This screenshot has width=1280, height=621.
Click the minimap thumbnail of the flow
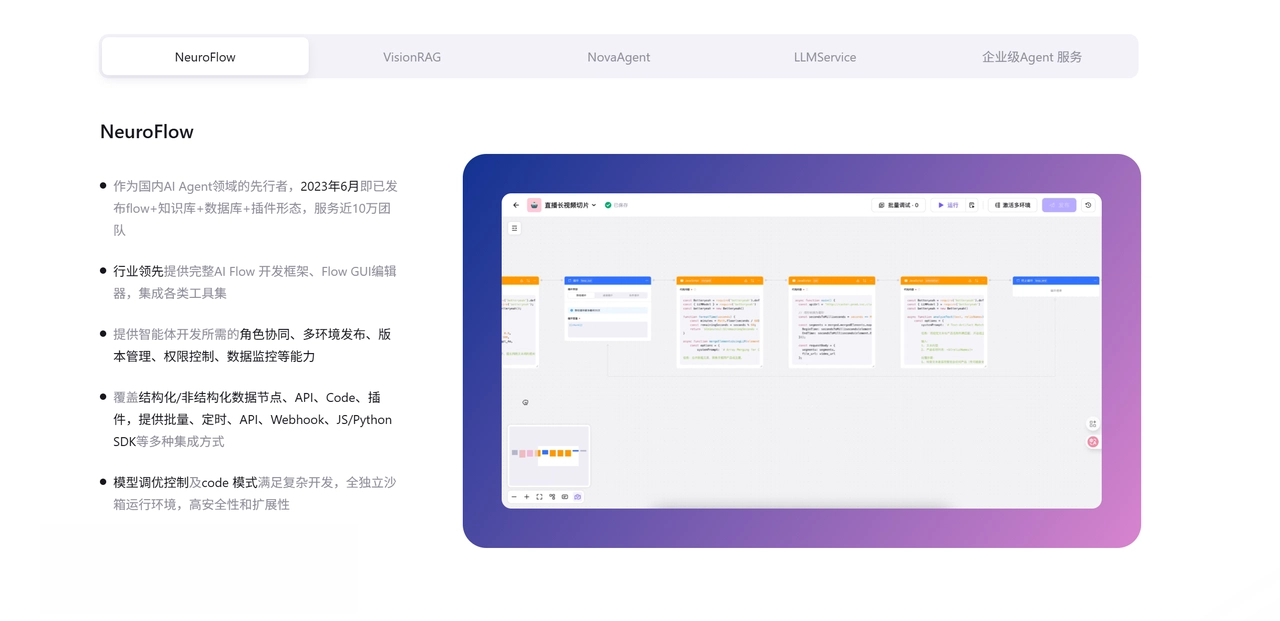pyautogui.click(x=549, y=454)
